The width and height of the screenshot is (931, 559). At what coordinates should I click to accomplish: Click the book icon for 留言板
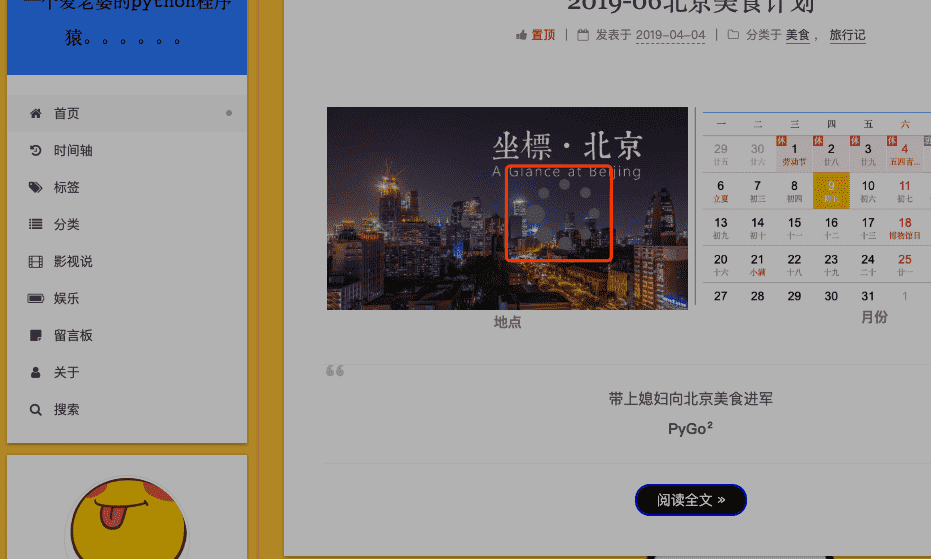(36, 336)
